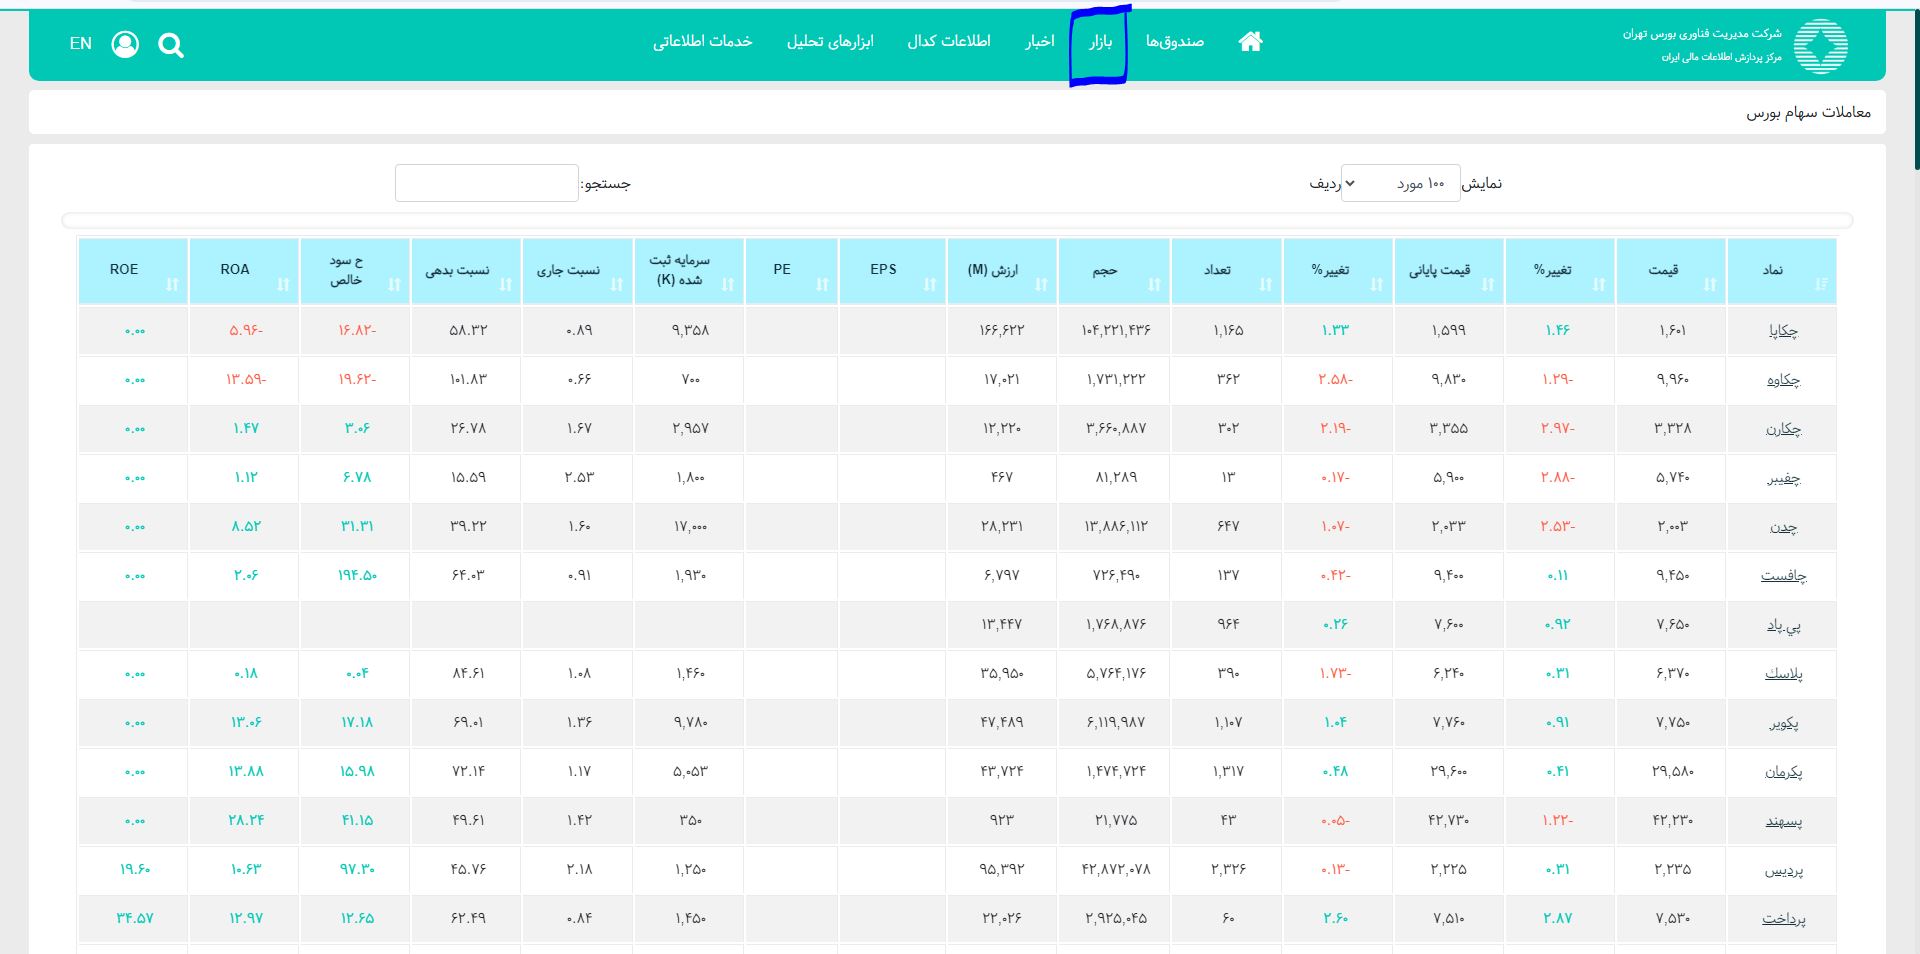This screenshot has height=954, width=1920.
Task: Focus the جستجو search field
Action: (487, 183)
